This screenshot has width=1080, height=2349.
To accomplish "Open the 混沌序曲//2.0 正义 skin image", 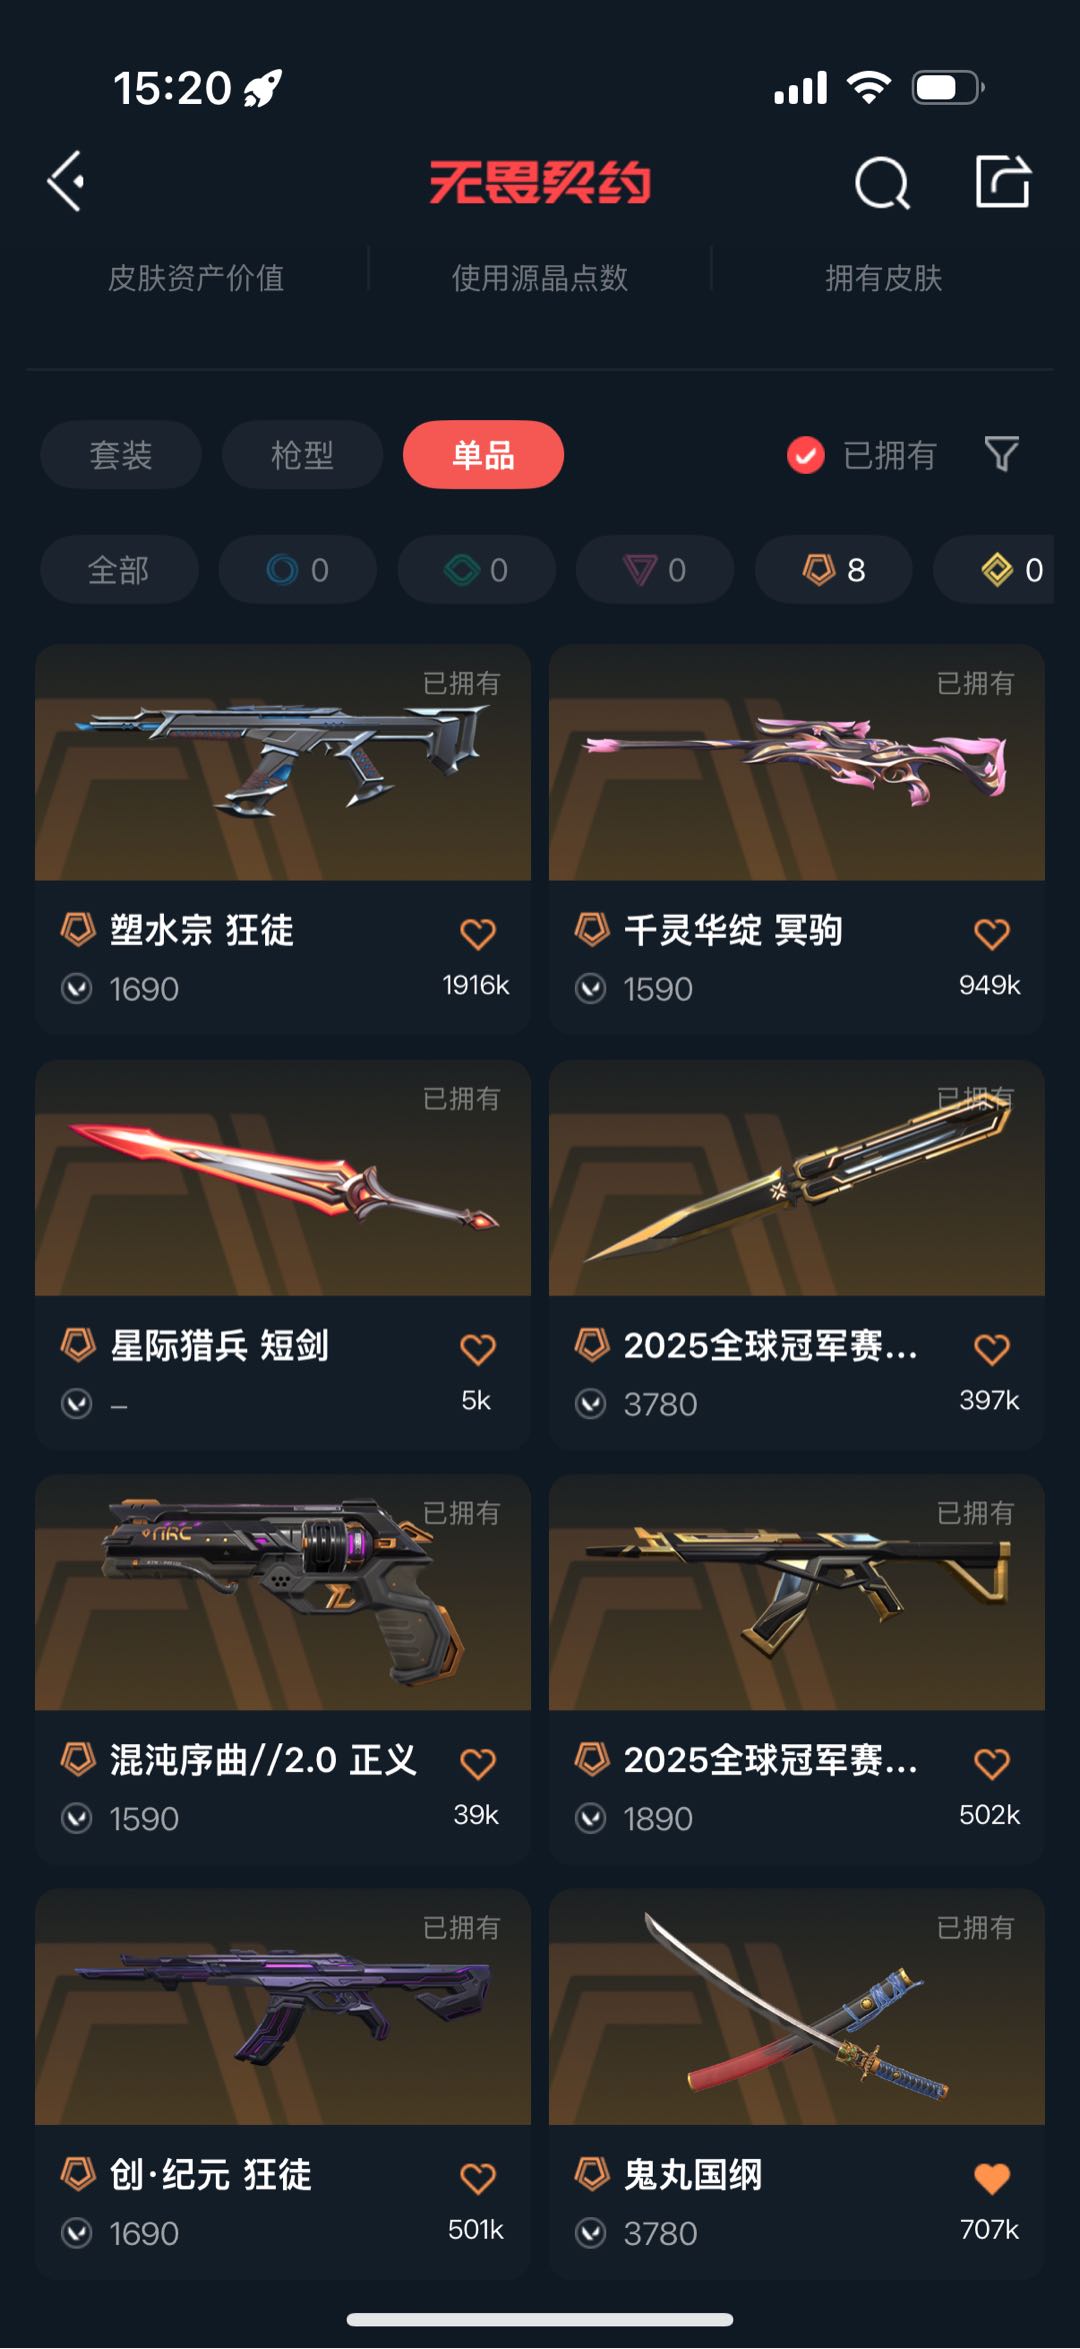I will pos(283,1592).
